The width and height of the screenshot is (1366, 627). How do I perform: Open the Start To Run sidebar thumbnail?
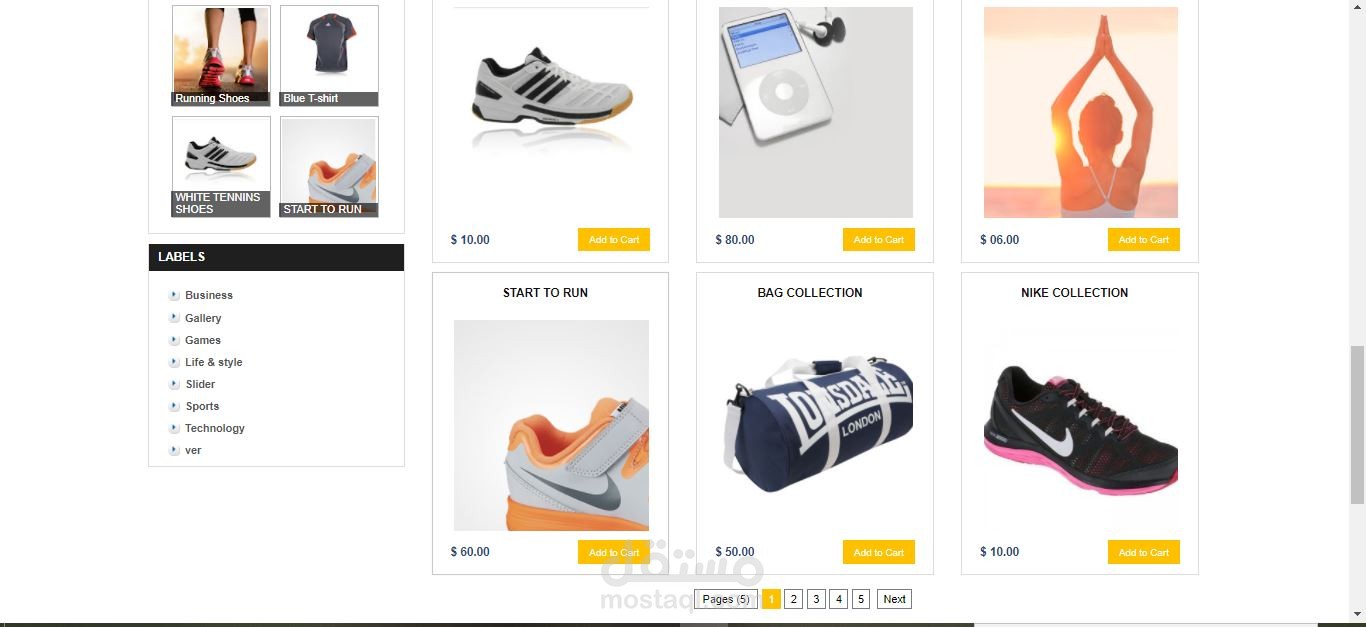[x=329, y=167]
